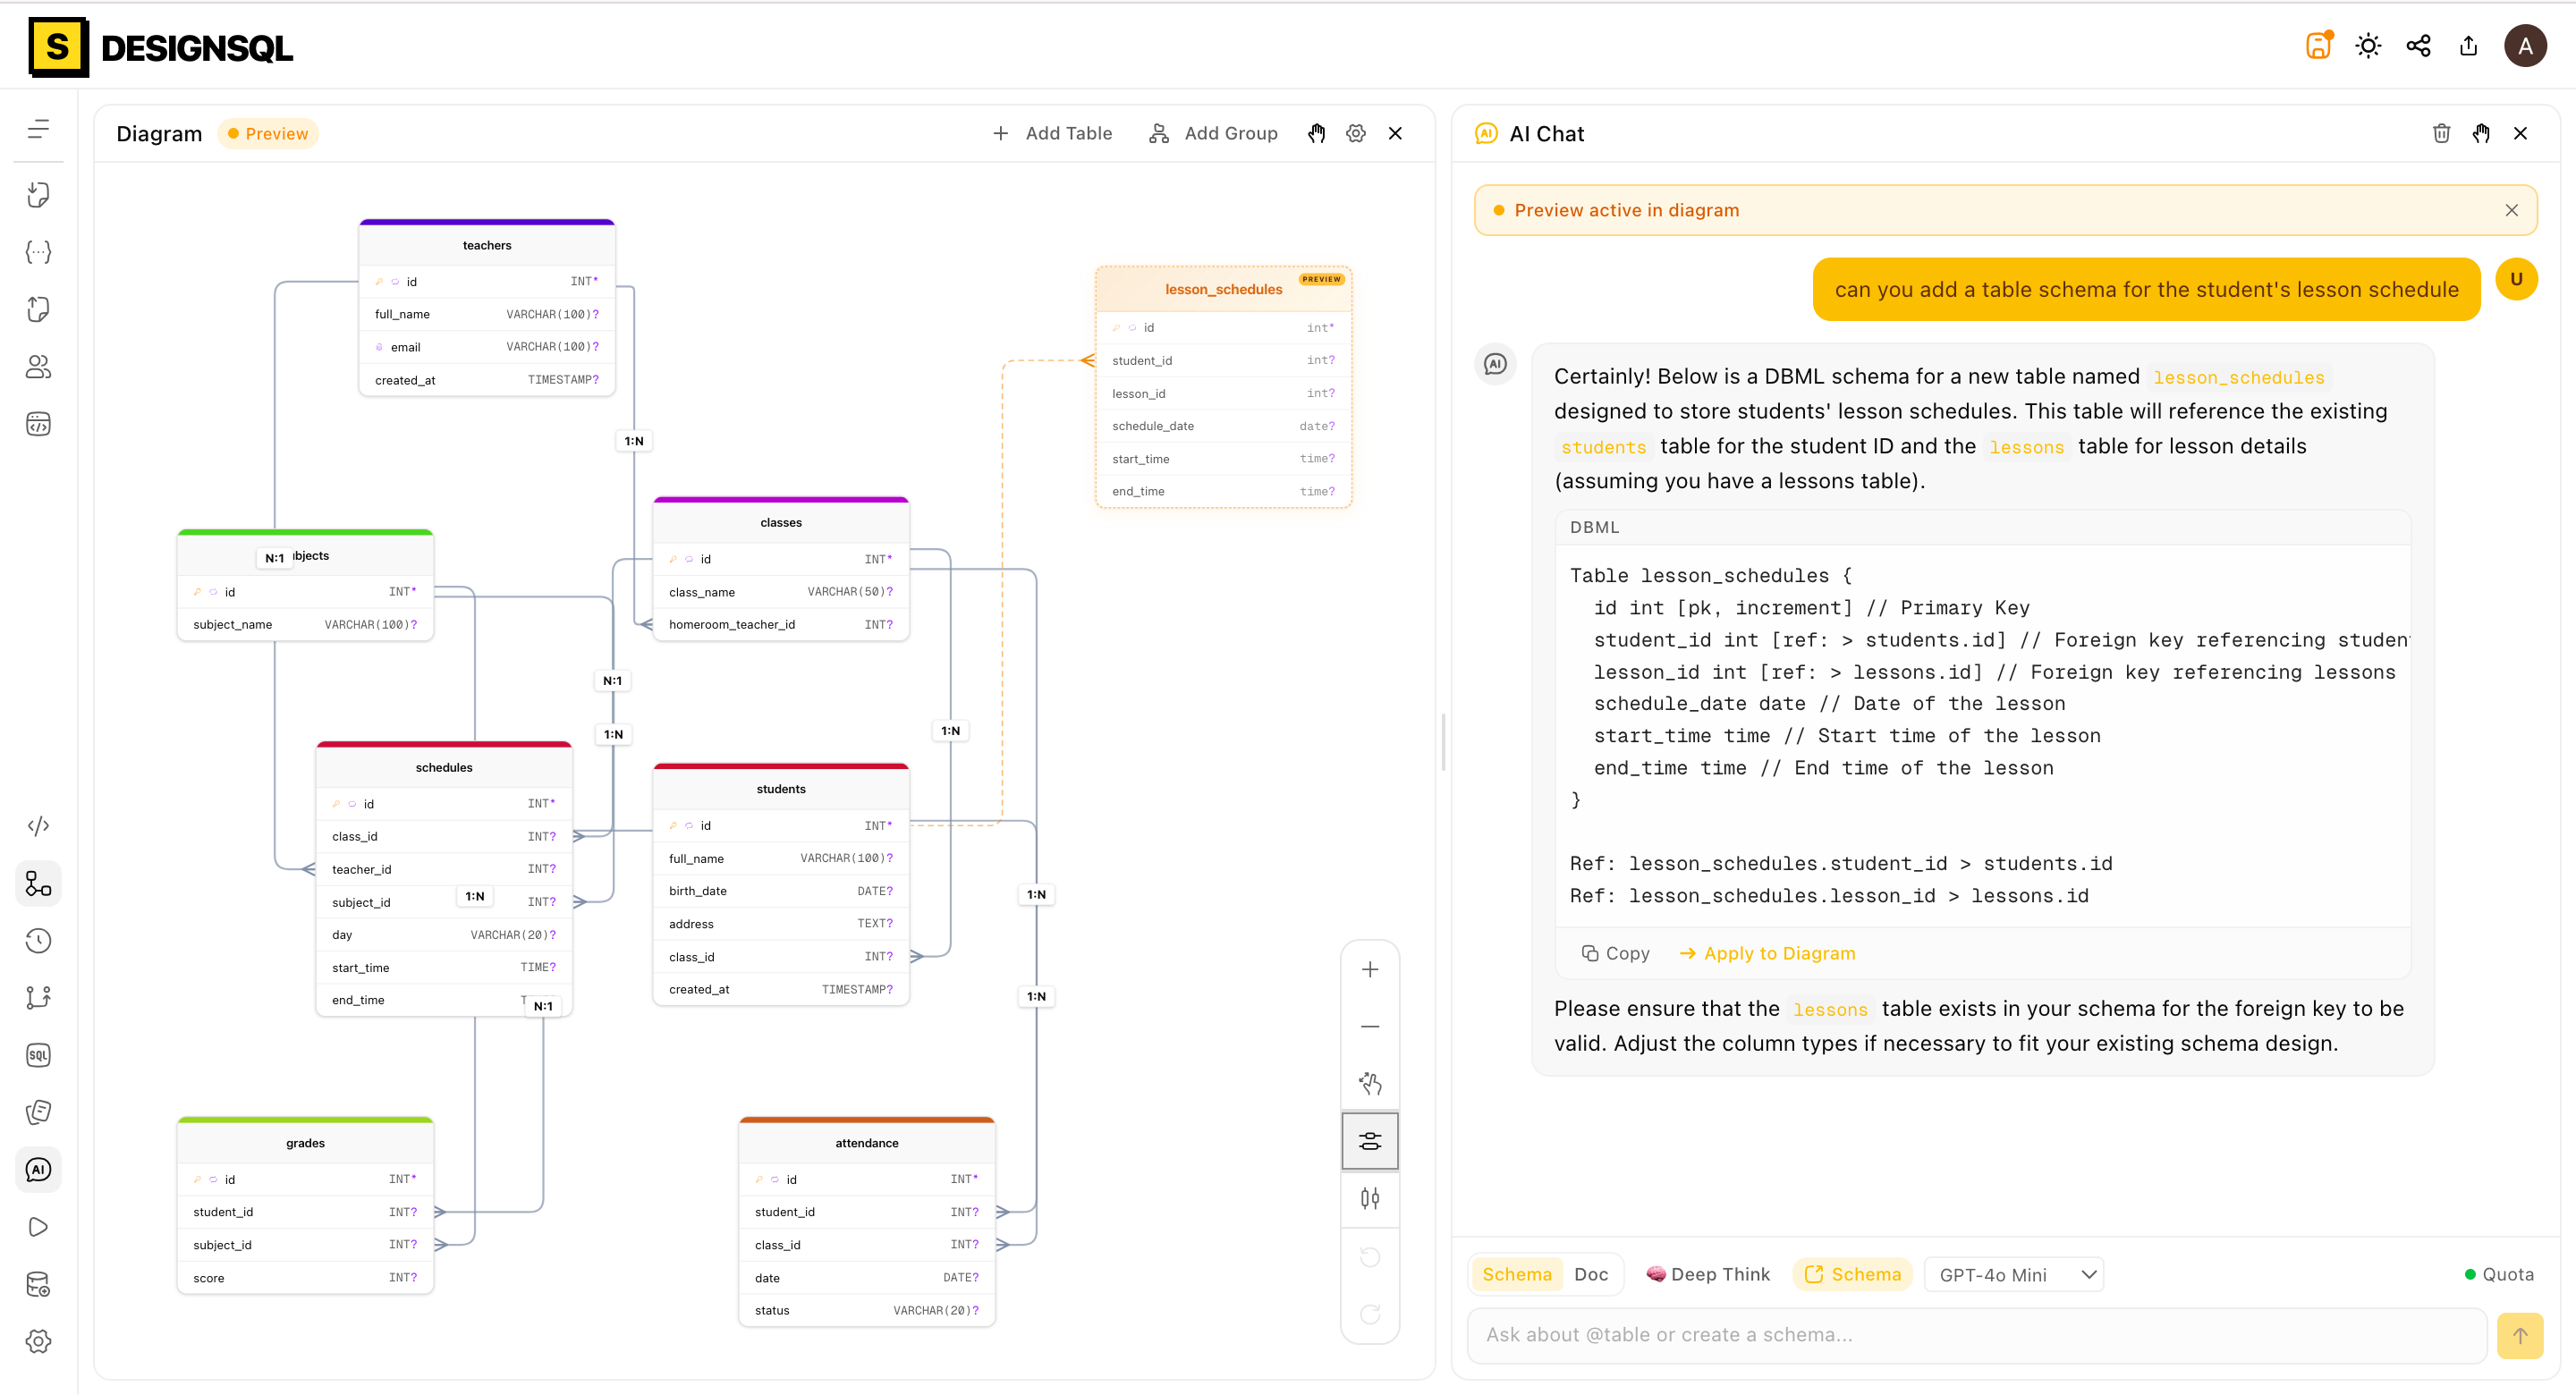Select the Schema mode tab in chat footer

click(1516, 1275)
